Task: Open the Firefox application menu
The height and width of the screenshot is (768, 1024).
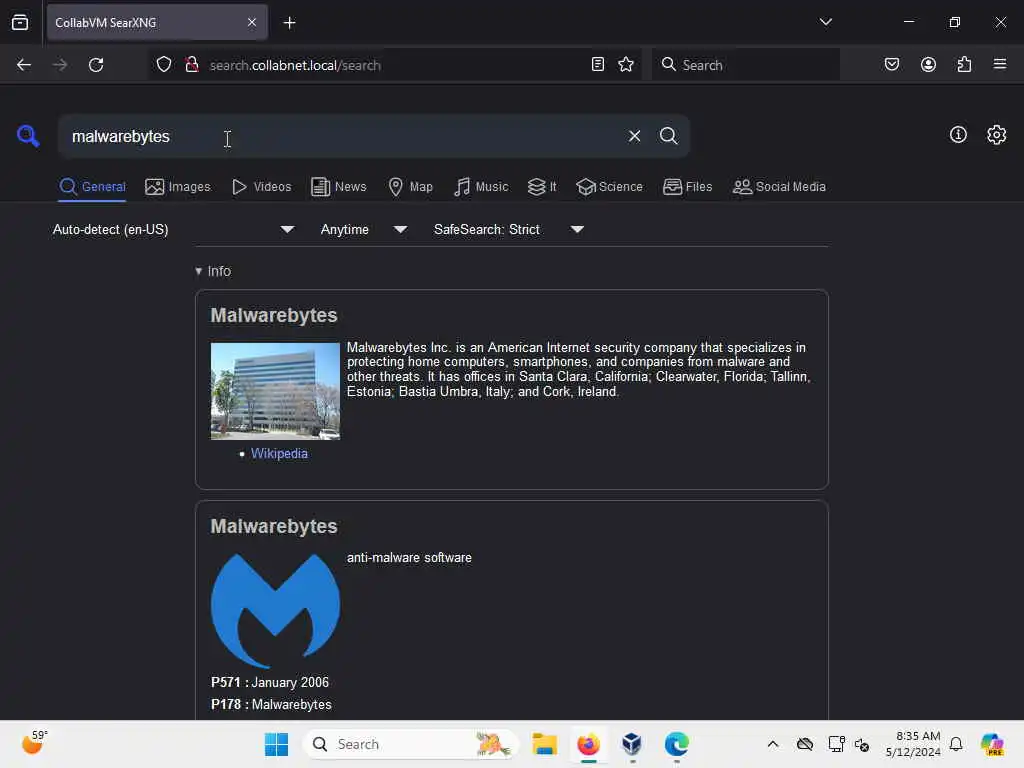Action: [1000, 64]
